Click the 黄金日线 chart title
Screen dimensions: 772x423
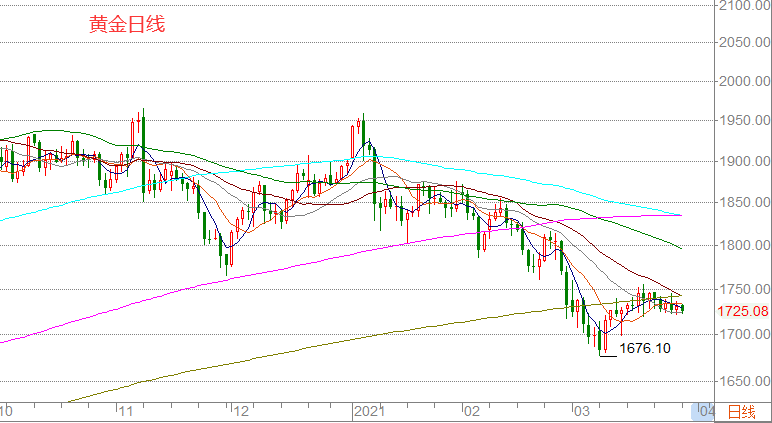127,25
